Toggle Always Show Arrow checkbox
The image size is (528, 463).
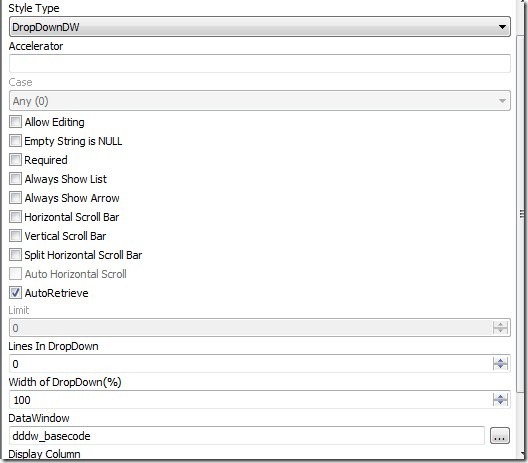click(15, 198)
